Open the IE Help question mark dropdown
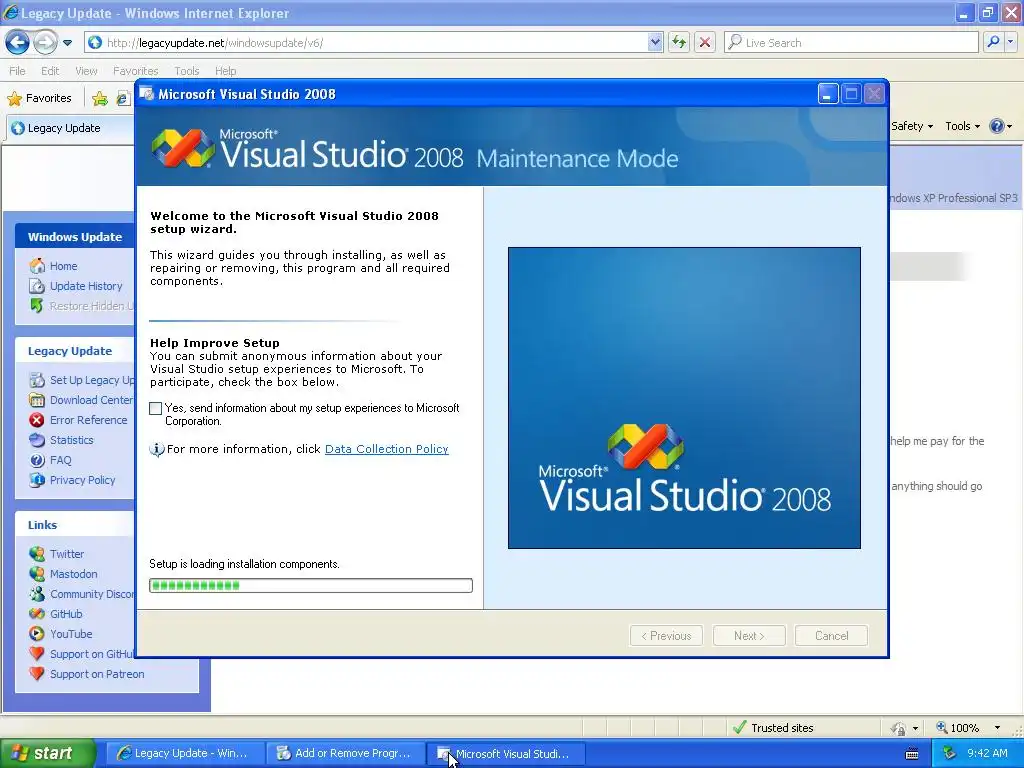This screenshot has height=768, width=1024. (x=1000, y=127)
